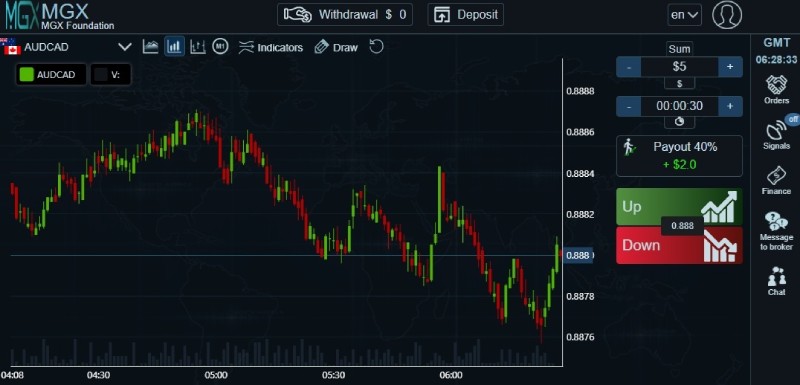This screenshot has width=800, height=385.
Task: Select the candlestick chart type icon
Action: (x=174, y=47)
